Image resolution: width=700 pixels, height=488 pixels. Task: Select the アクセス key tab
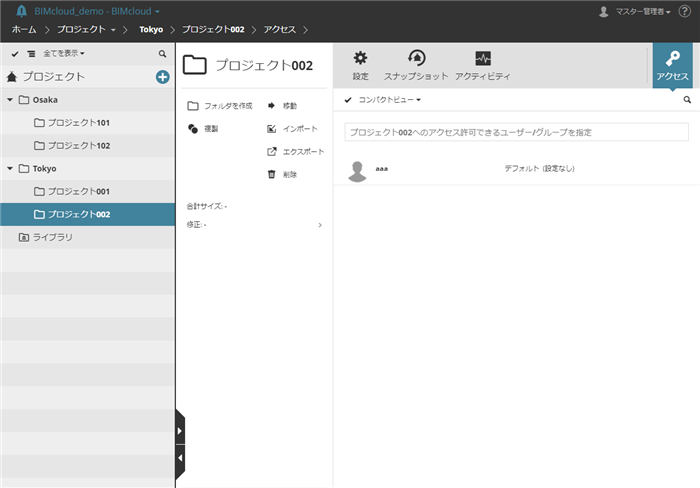[672, 65]
